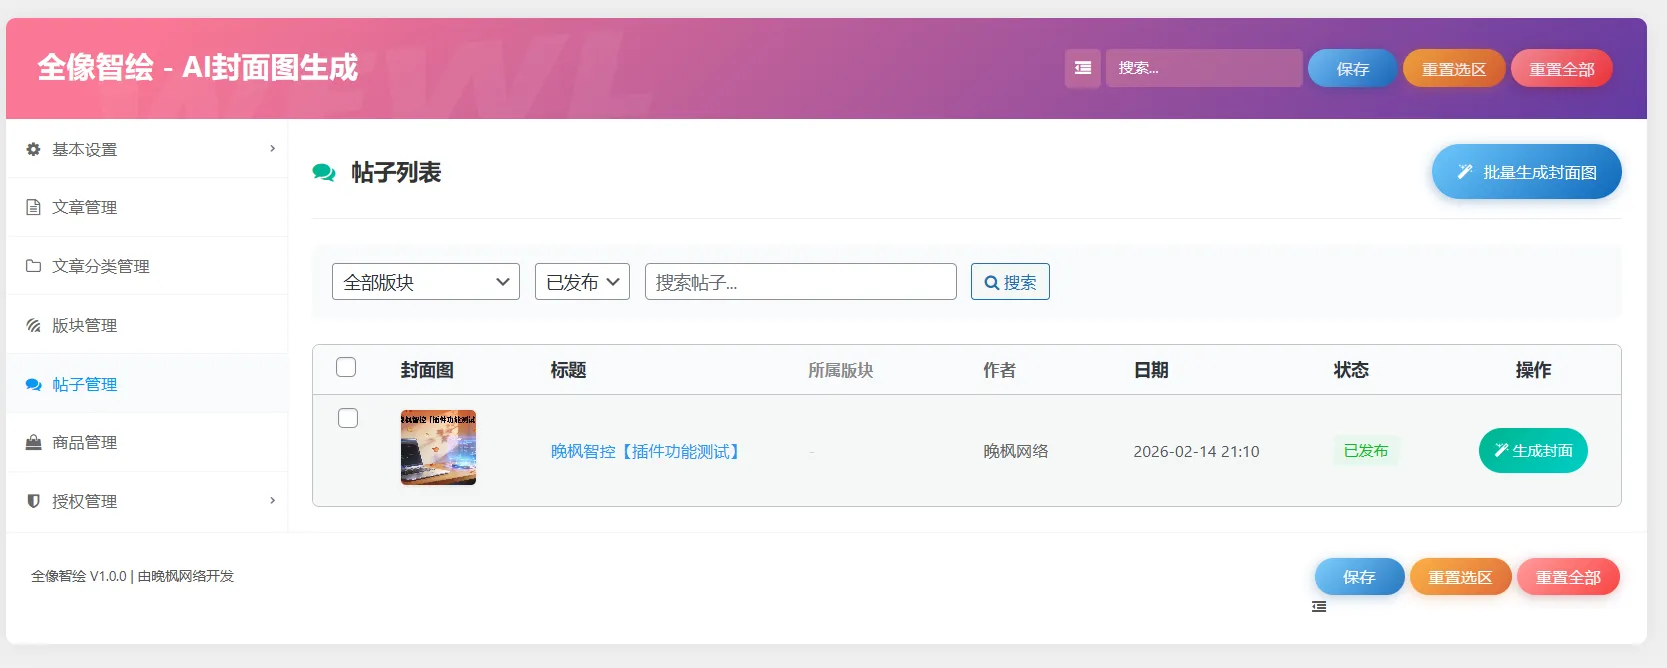This screenshot has height=668, width=1667.
Task: Open the 文章分类管理 menu item
Action: click(x=147, y=266)
